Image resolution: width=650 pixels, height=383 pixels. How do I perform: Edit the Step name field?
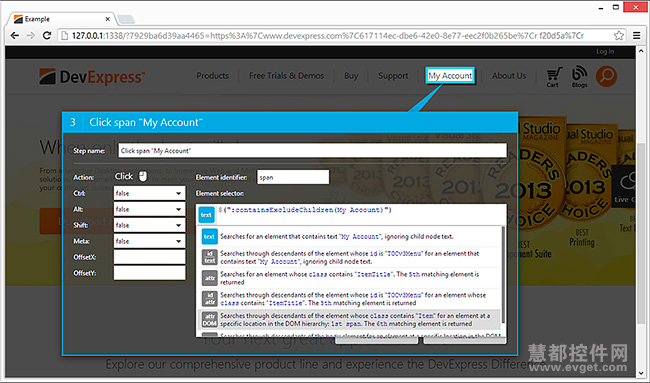[x=313, y=150]
